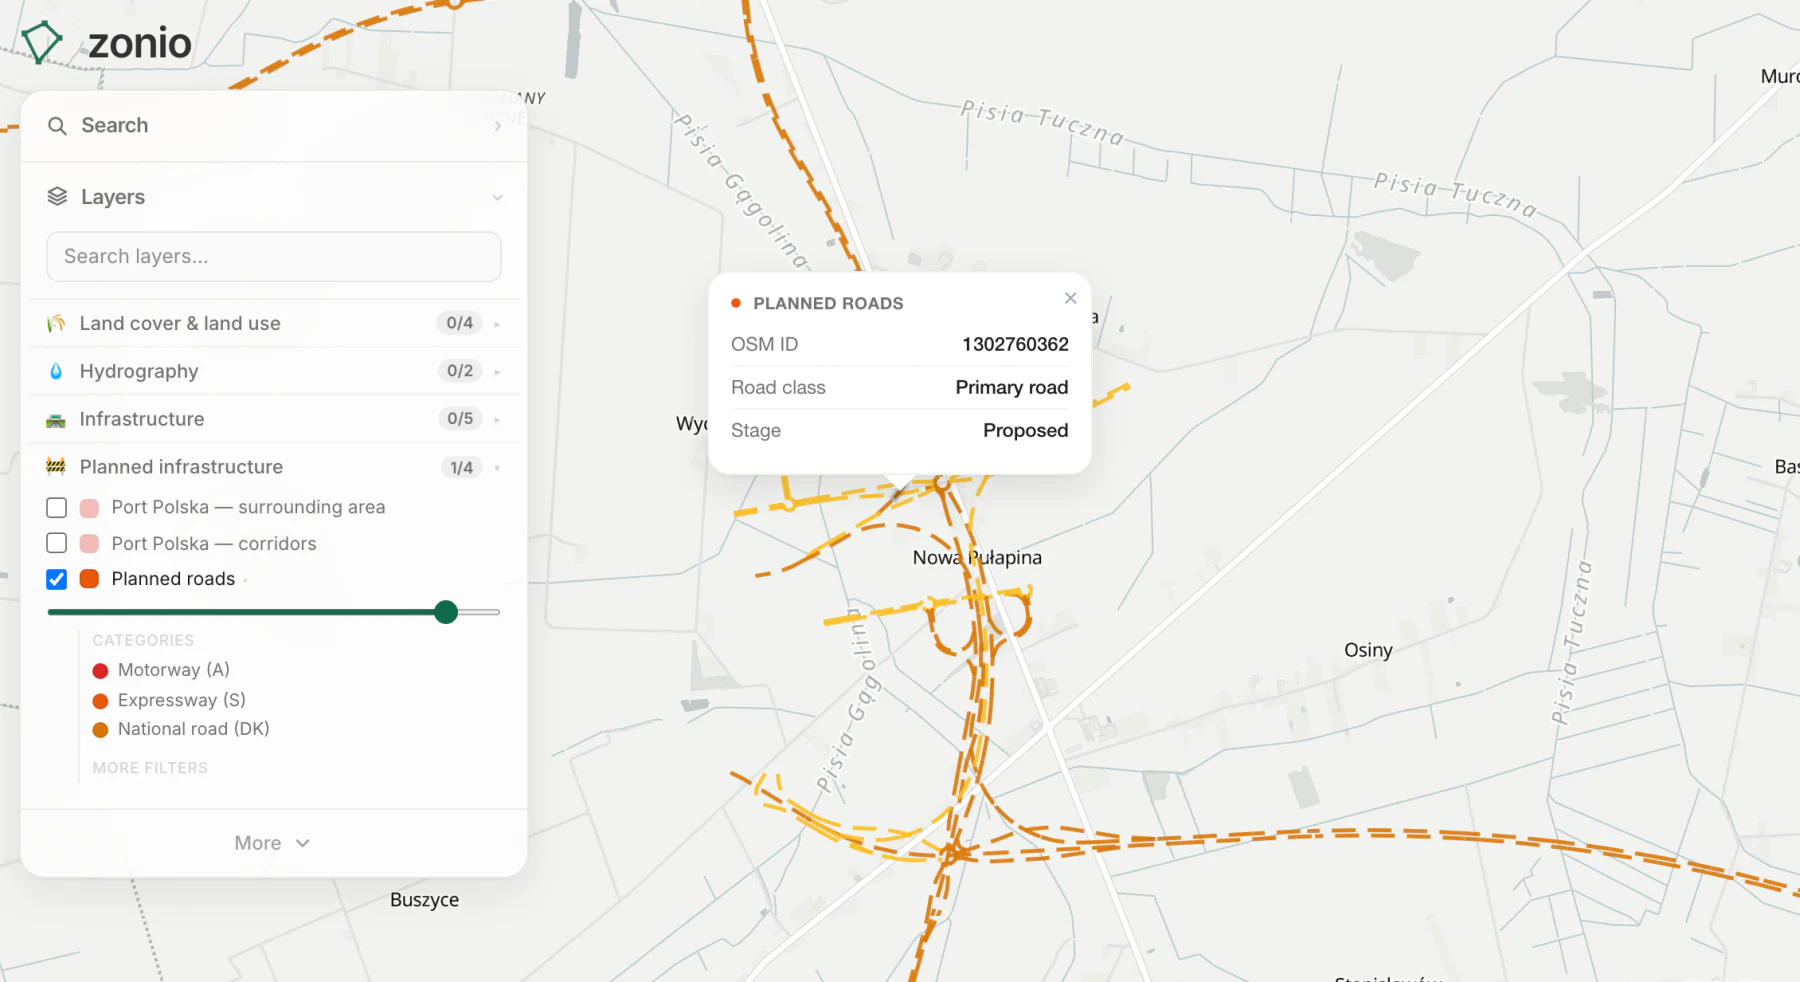The width and height of the screenshot is (1800, 982).
Task: Open MORE FILTERS options
Action: 150,768
